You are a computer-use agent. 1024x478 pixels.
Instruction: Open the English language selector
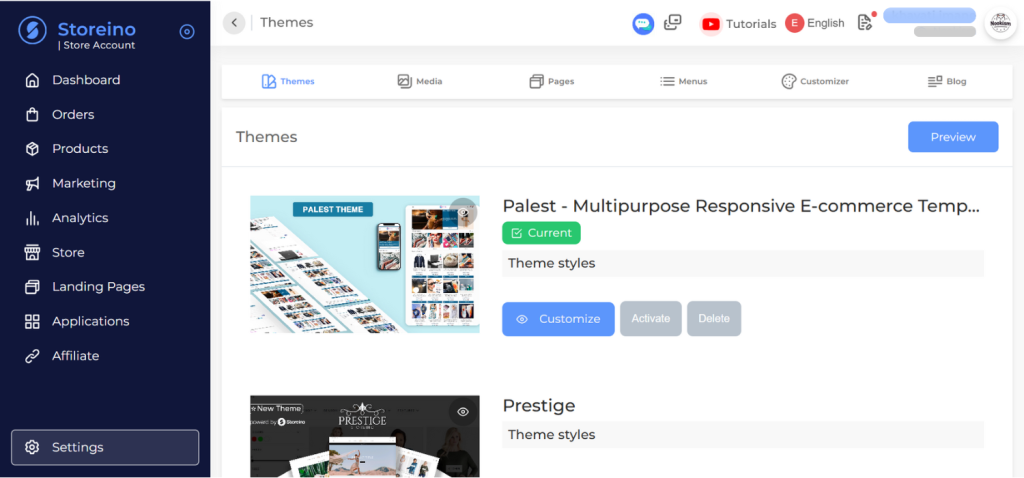(x=825, y=23)
